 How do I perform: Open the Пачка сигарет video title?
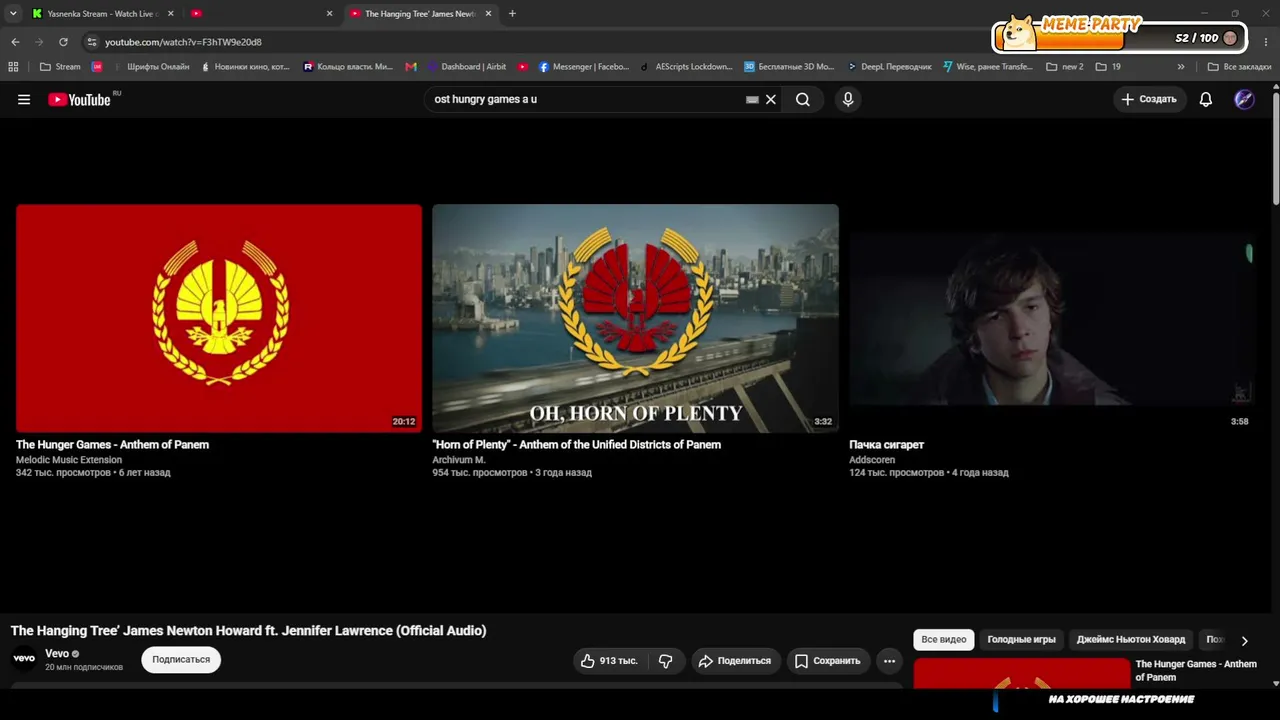[886, 445]
